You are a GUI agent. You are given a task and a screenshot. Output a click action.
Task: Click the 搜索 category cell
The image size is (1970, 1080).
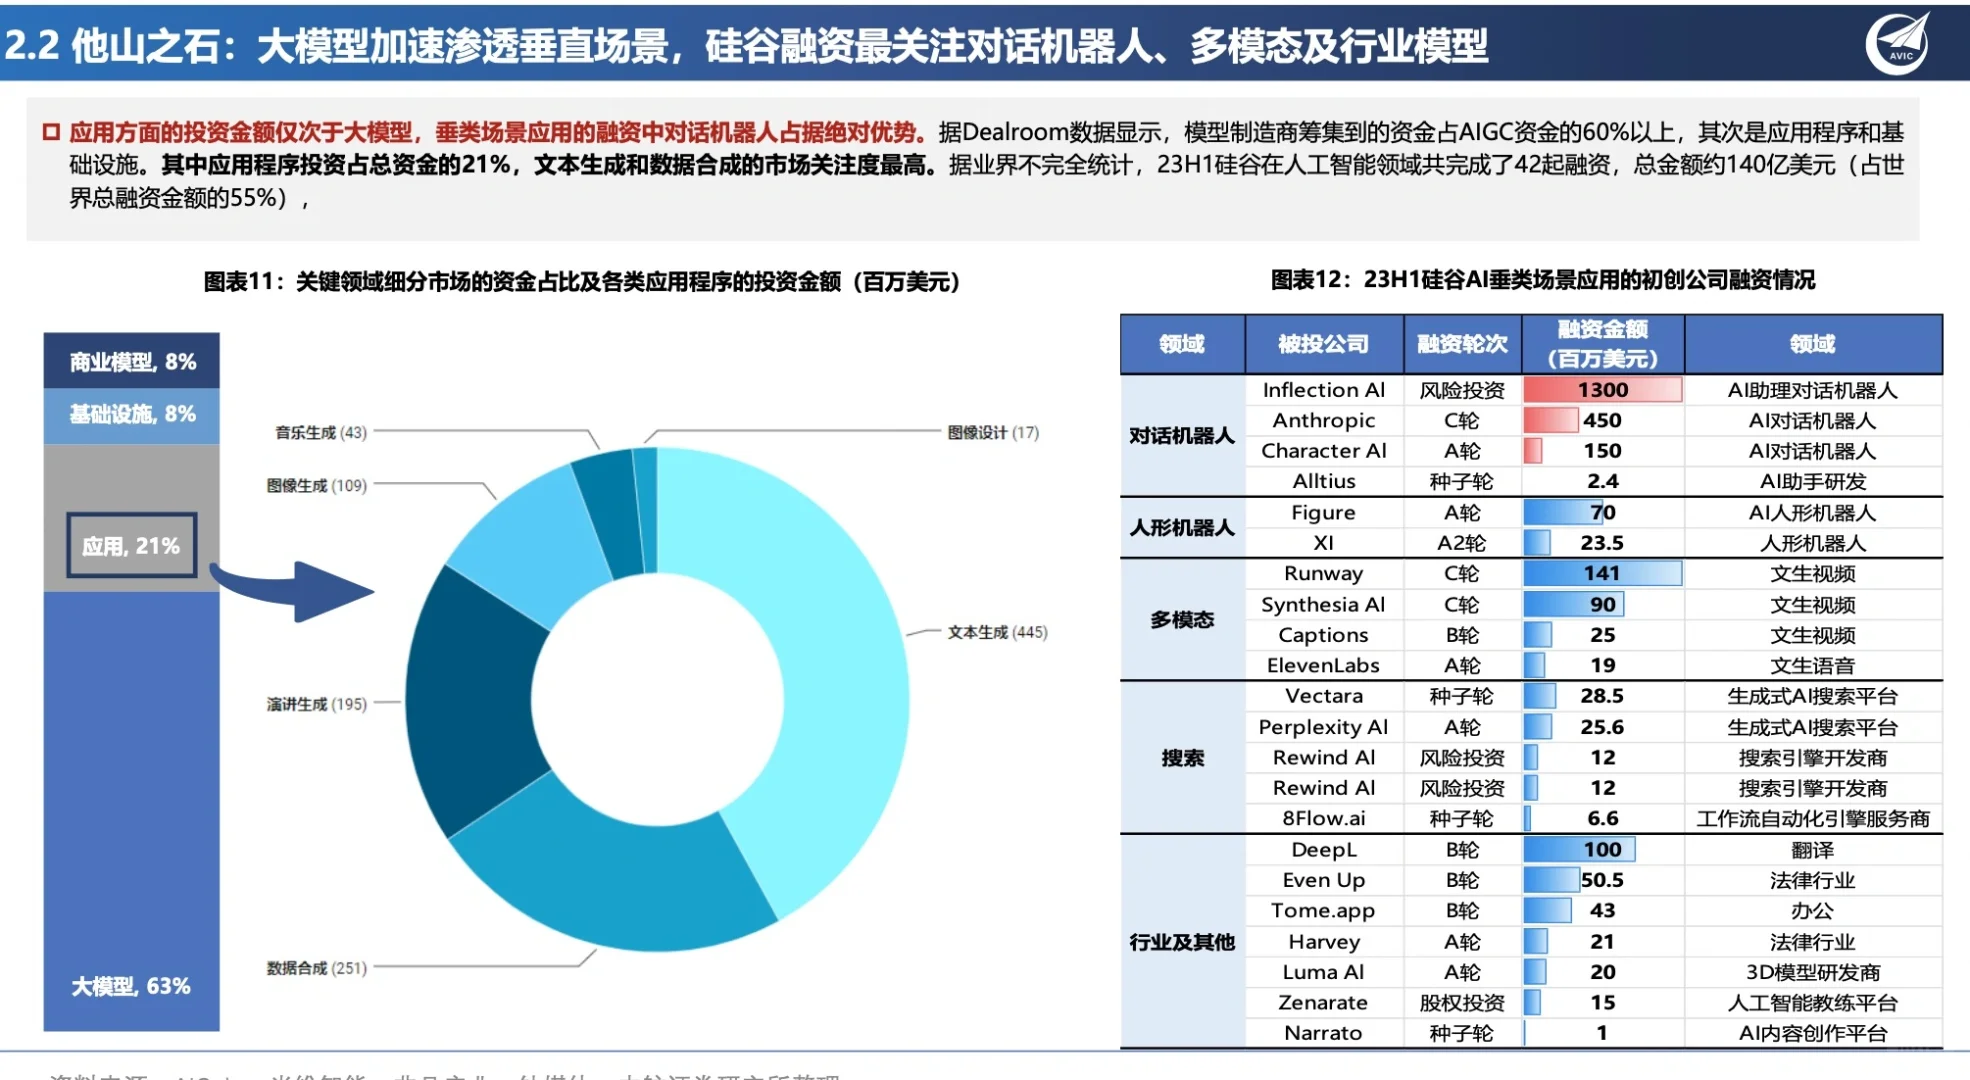pos(1182,758)
